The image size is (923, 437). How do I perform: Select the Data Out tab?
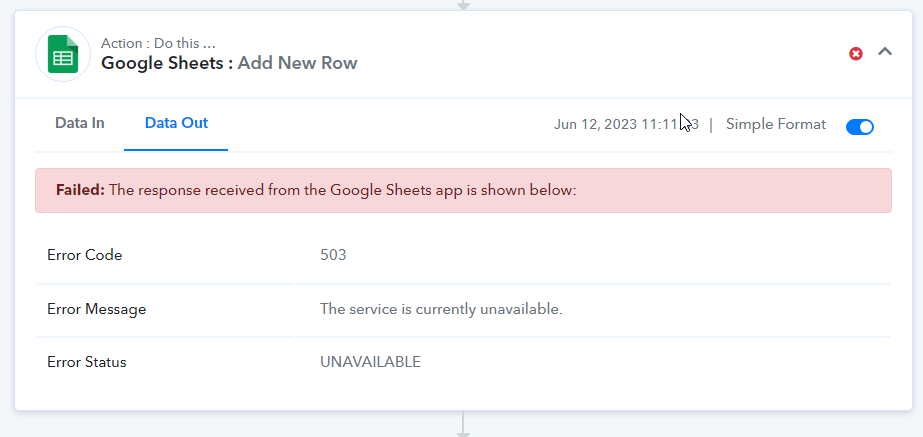tap(176, 123)
